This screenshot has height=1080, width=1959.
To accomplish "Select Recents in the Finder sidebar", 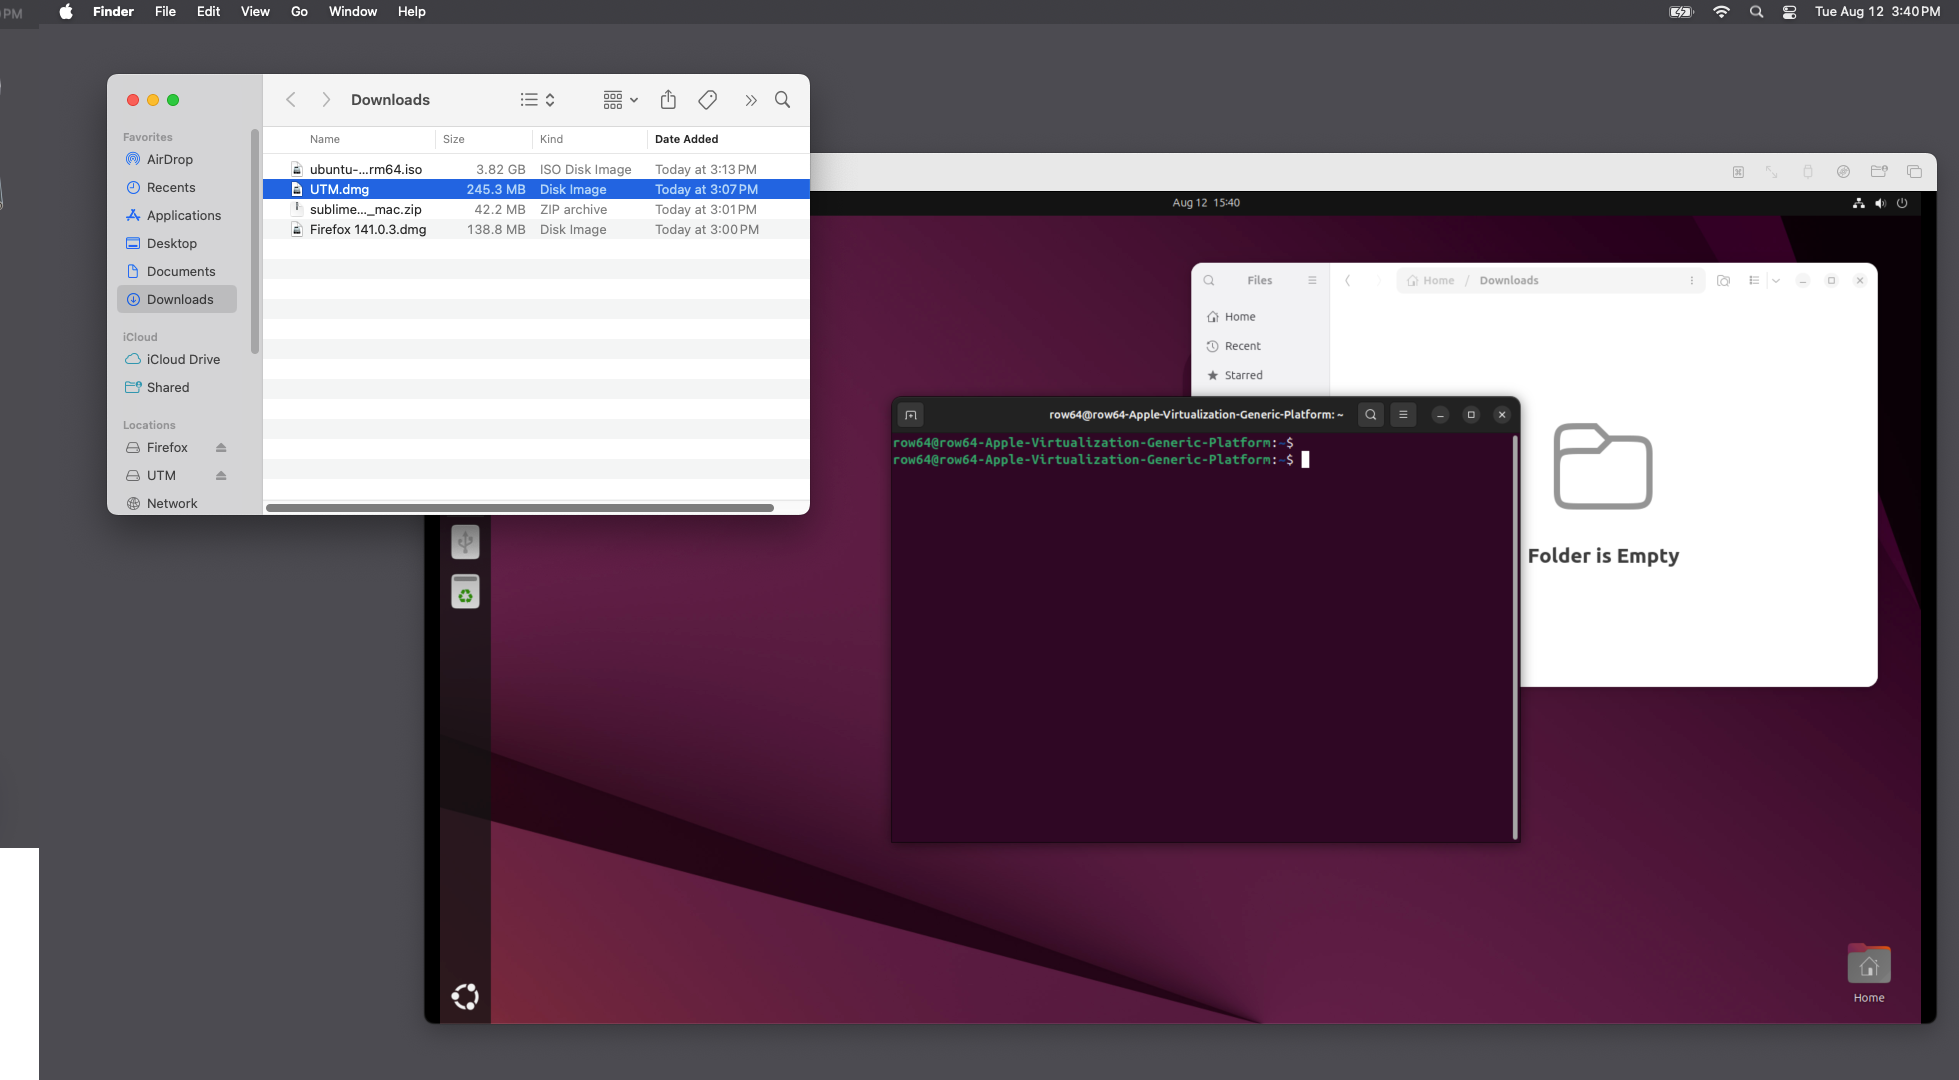I will pyautogui.click(x=170, y=187).
